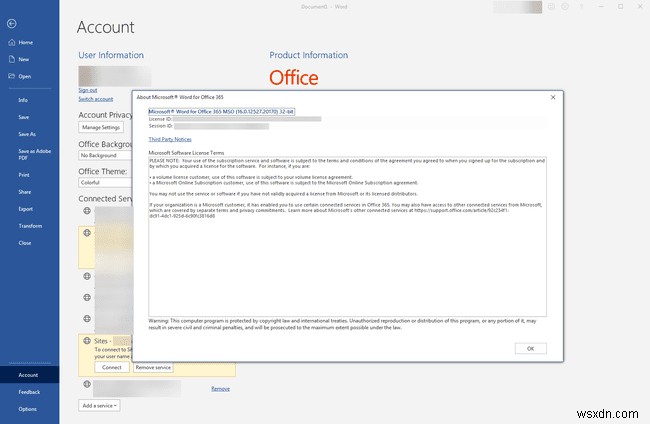Image resolution: width=650 pixels, height=424 pixels.
Task: Click the 'Microsoft Software License Terms' label
Action: [x=186, y=153]
